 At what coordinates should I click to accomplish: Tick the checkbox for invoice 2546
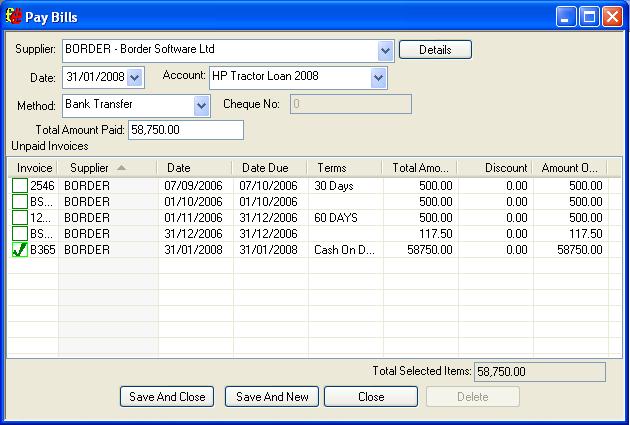click(20, 186)
